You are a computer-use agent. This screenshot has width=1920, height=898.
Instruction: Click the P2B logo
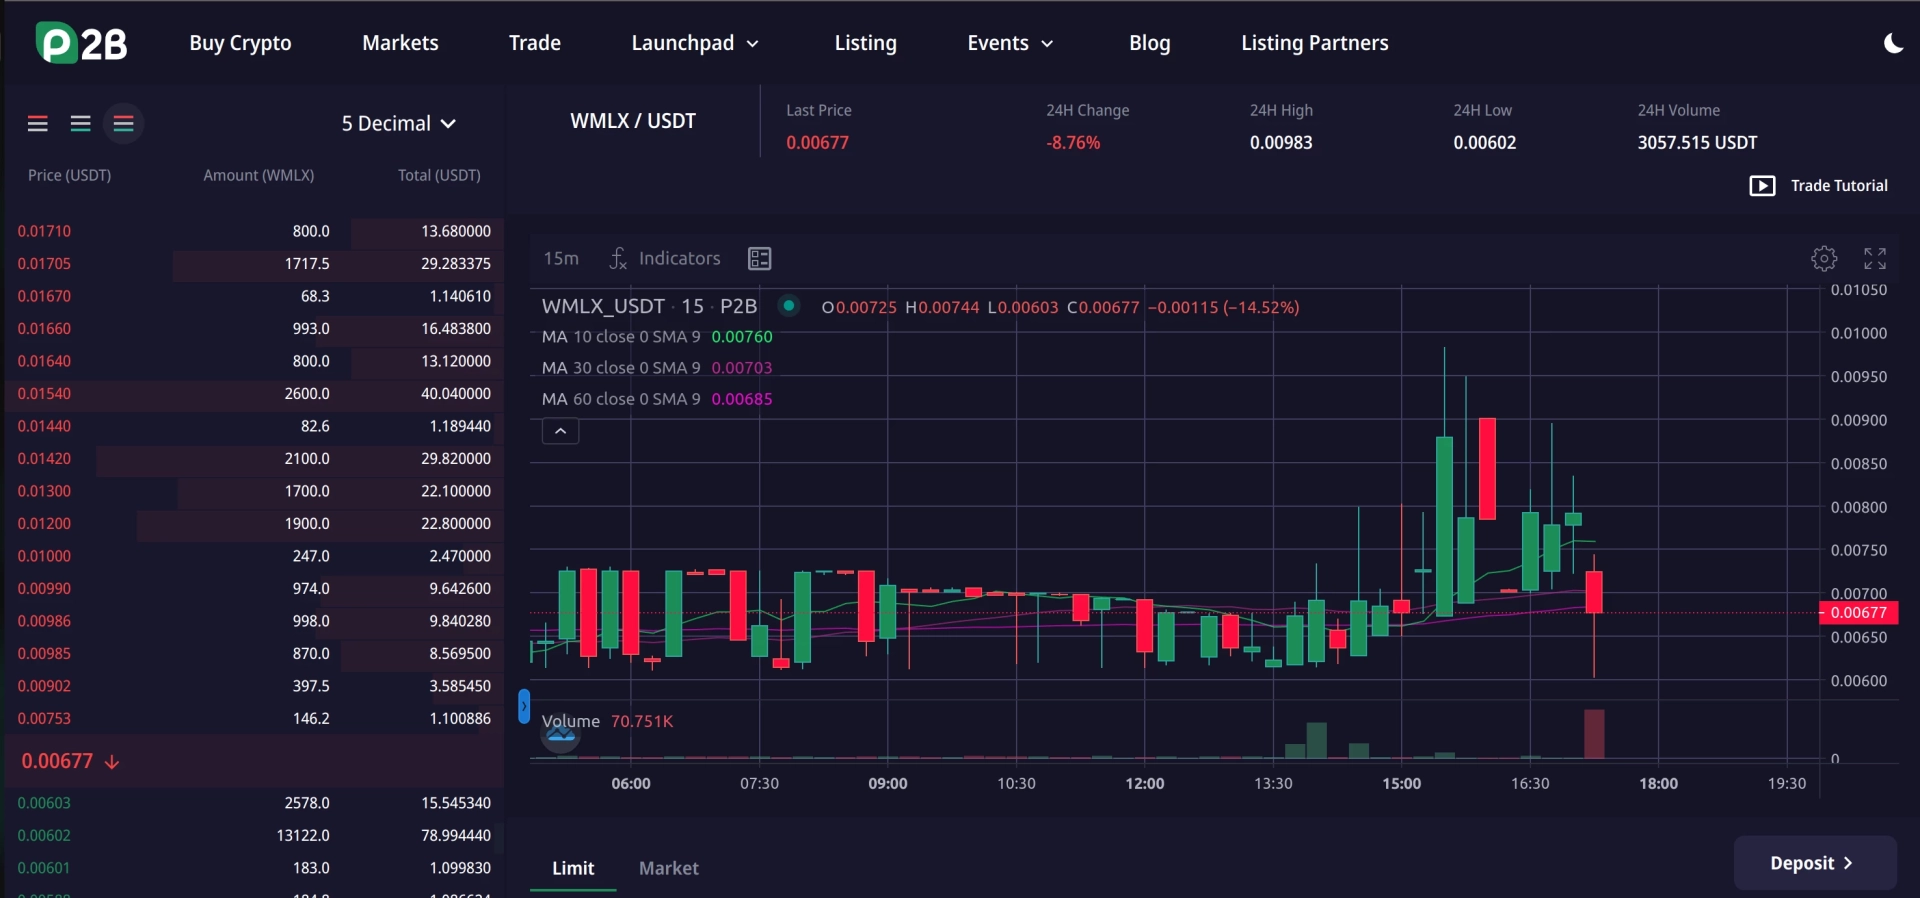click(82, 43)
